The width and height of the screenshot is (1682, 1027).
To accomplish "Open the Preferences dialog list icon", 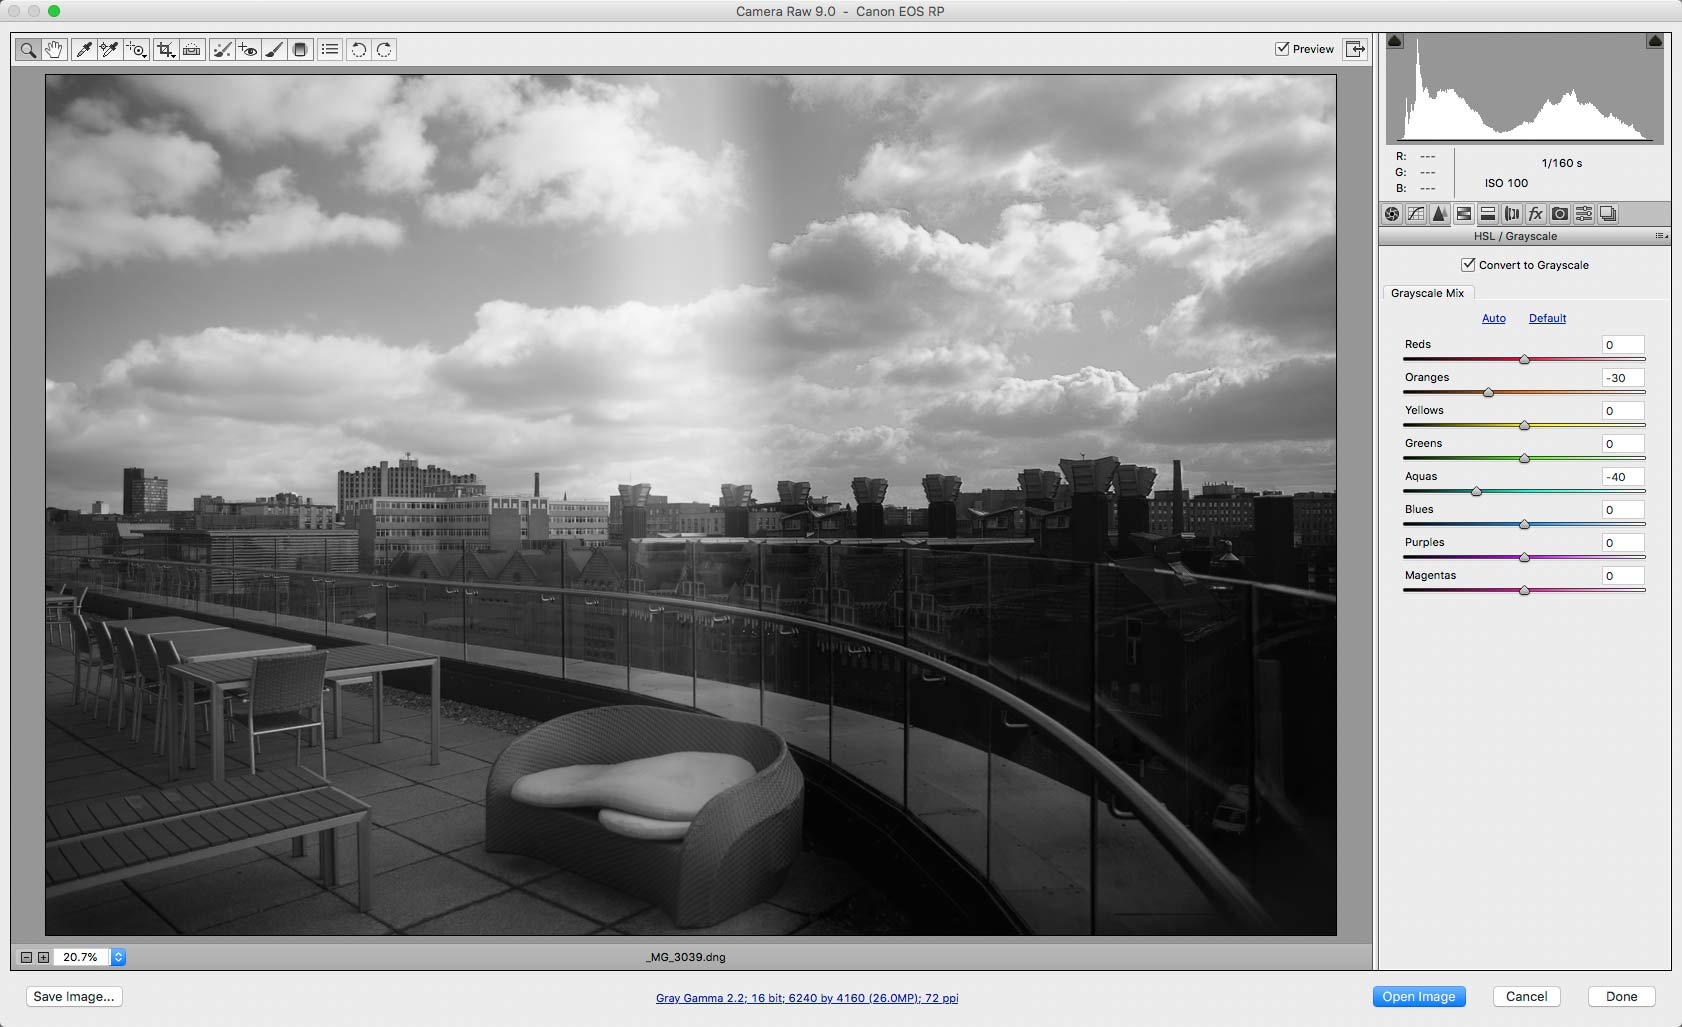I will click(330, 49).
